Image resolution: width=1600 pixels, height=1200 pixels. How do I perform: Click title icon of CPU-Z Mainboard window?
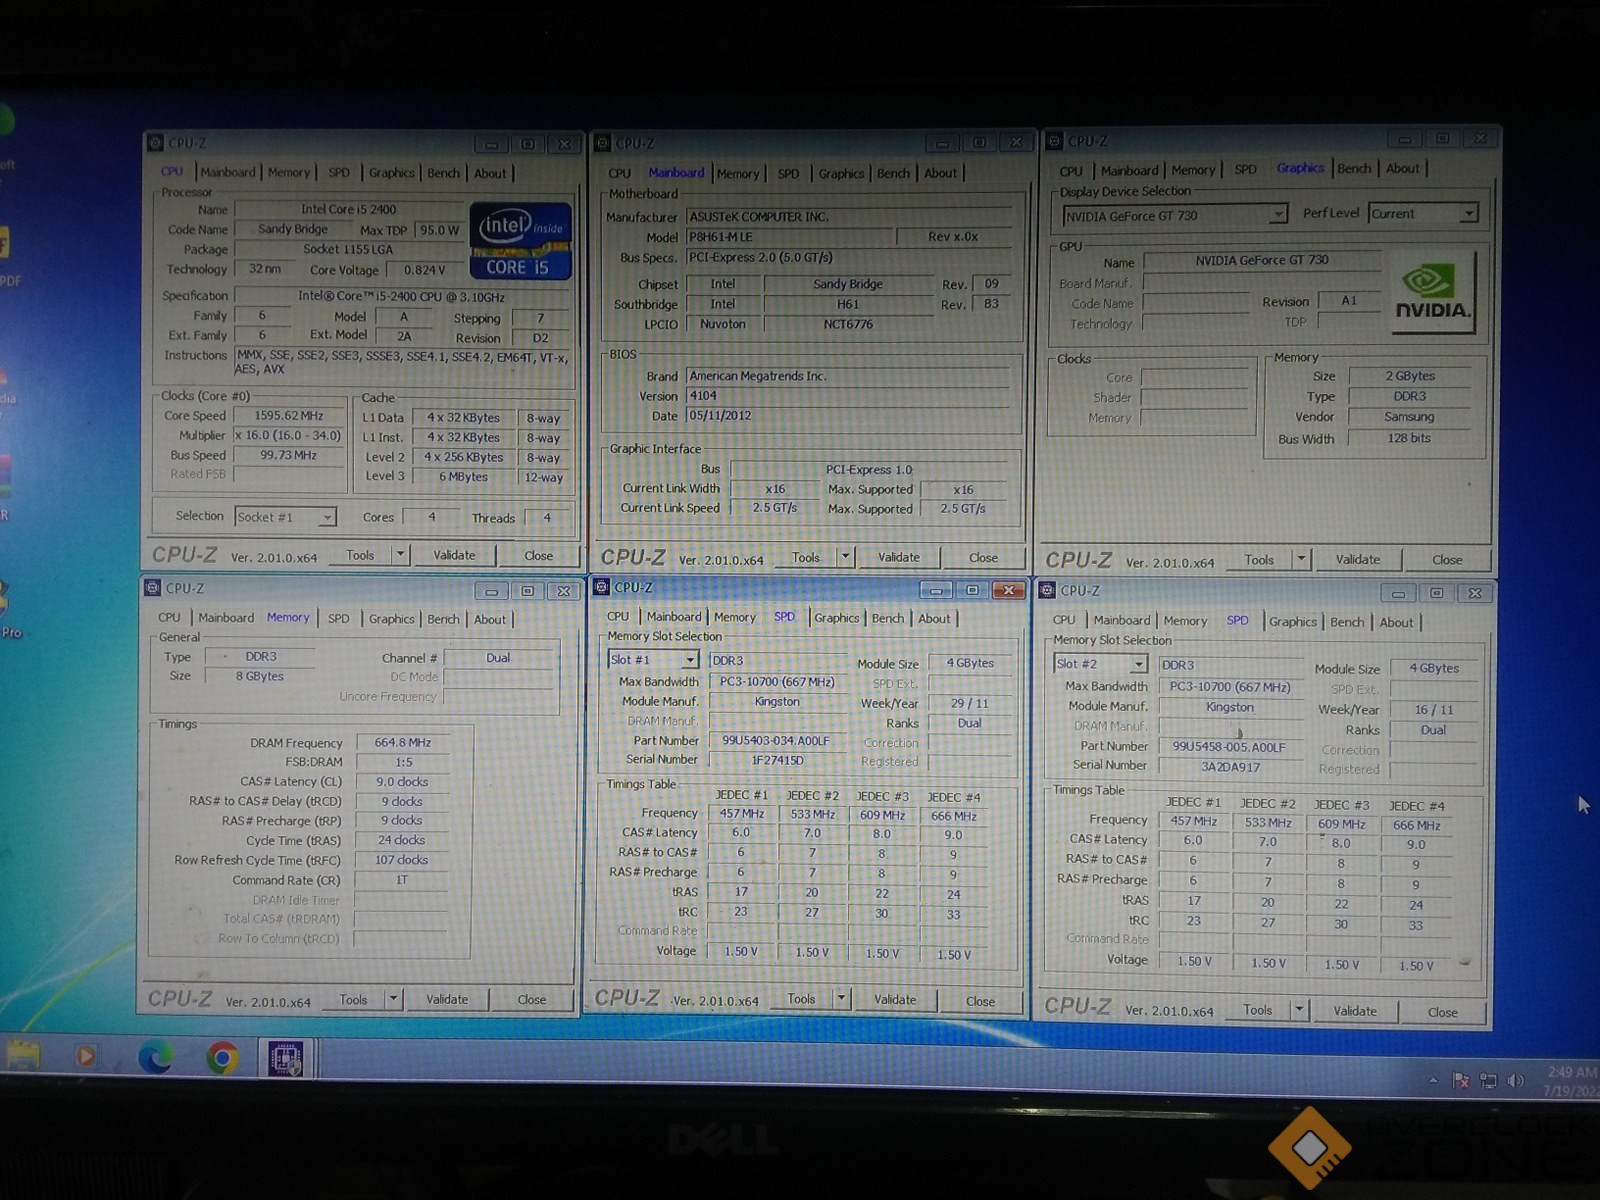(x=603, y=143)
